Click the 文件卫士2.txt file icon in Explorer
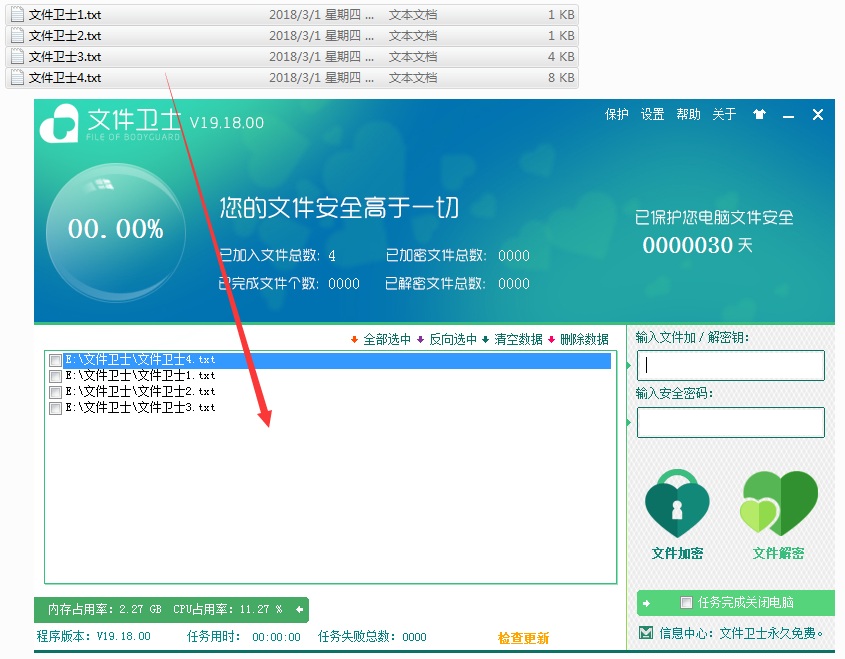 (17, 35)
